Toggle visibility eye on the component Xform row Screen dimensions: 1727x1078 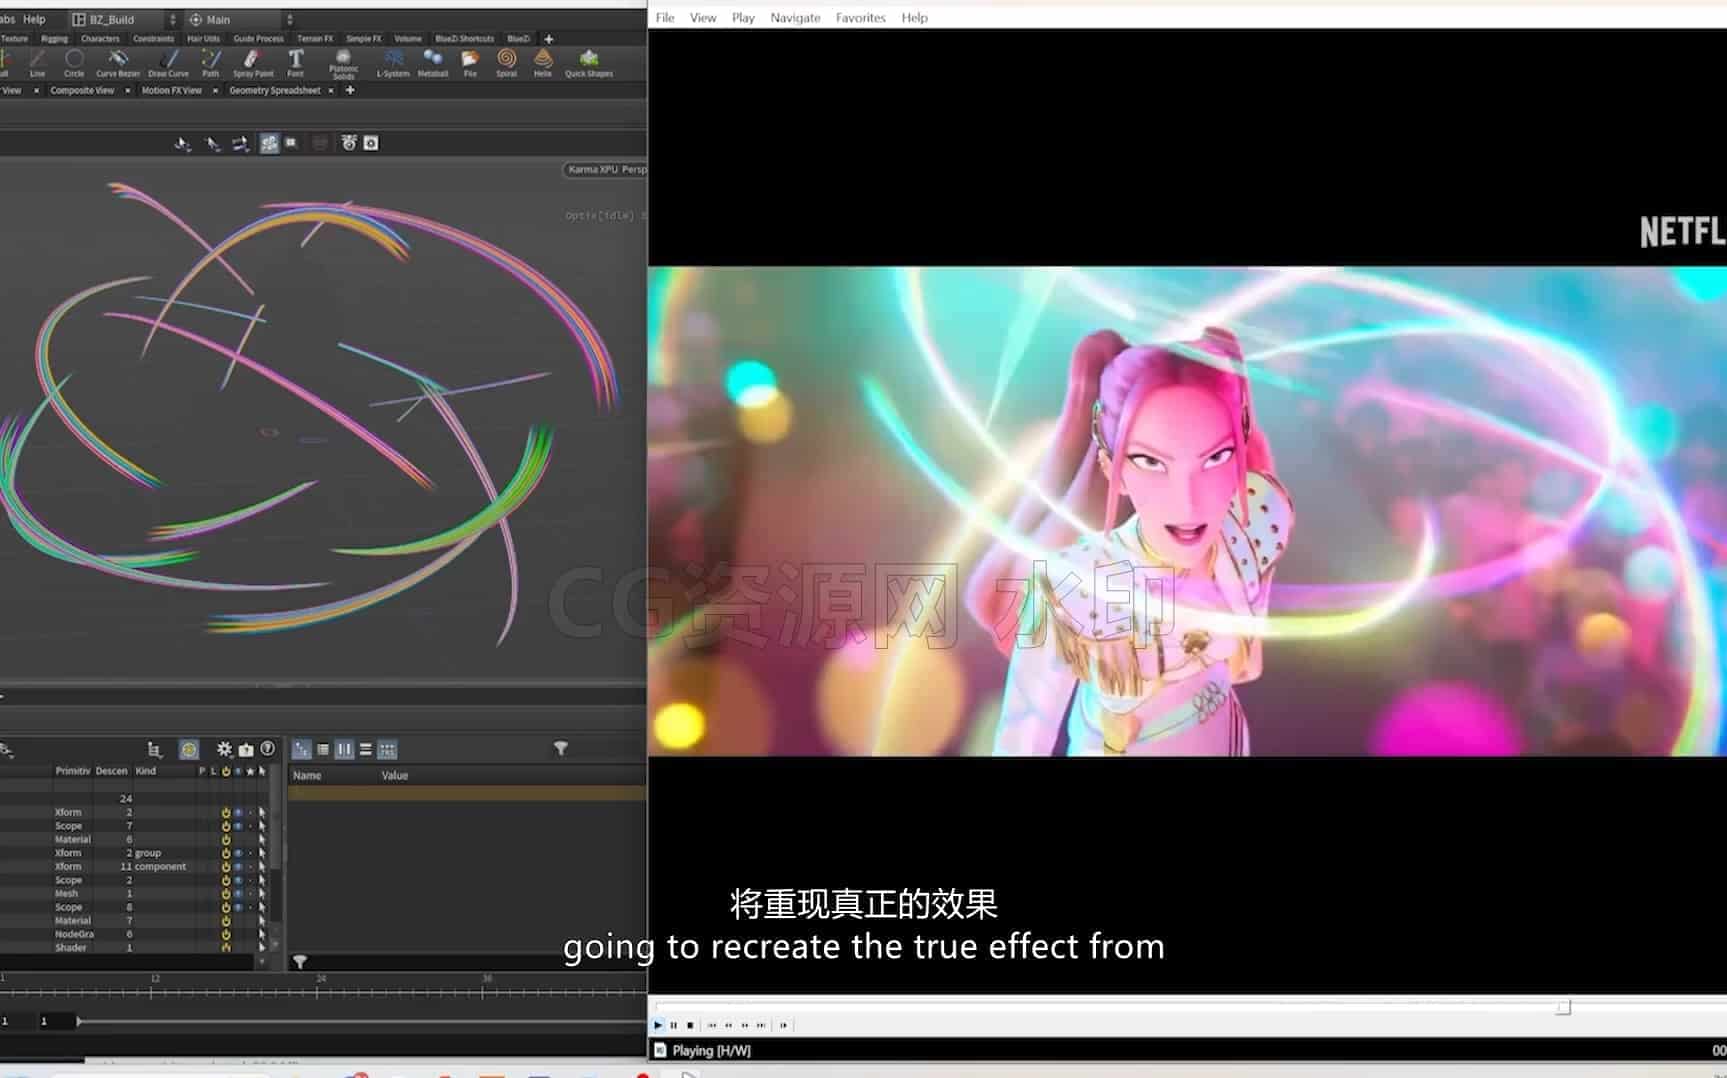pos(238,867)
